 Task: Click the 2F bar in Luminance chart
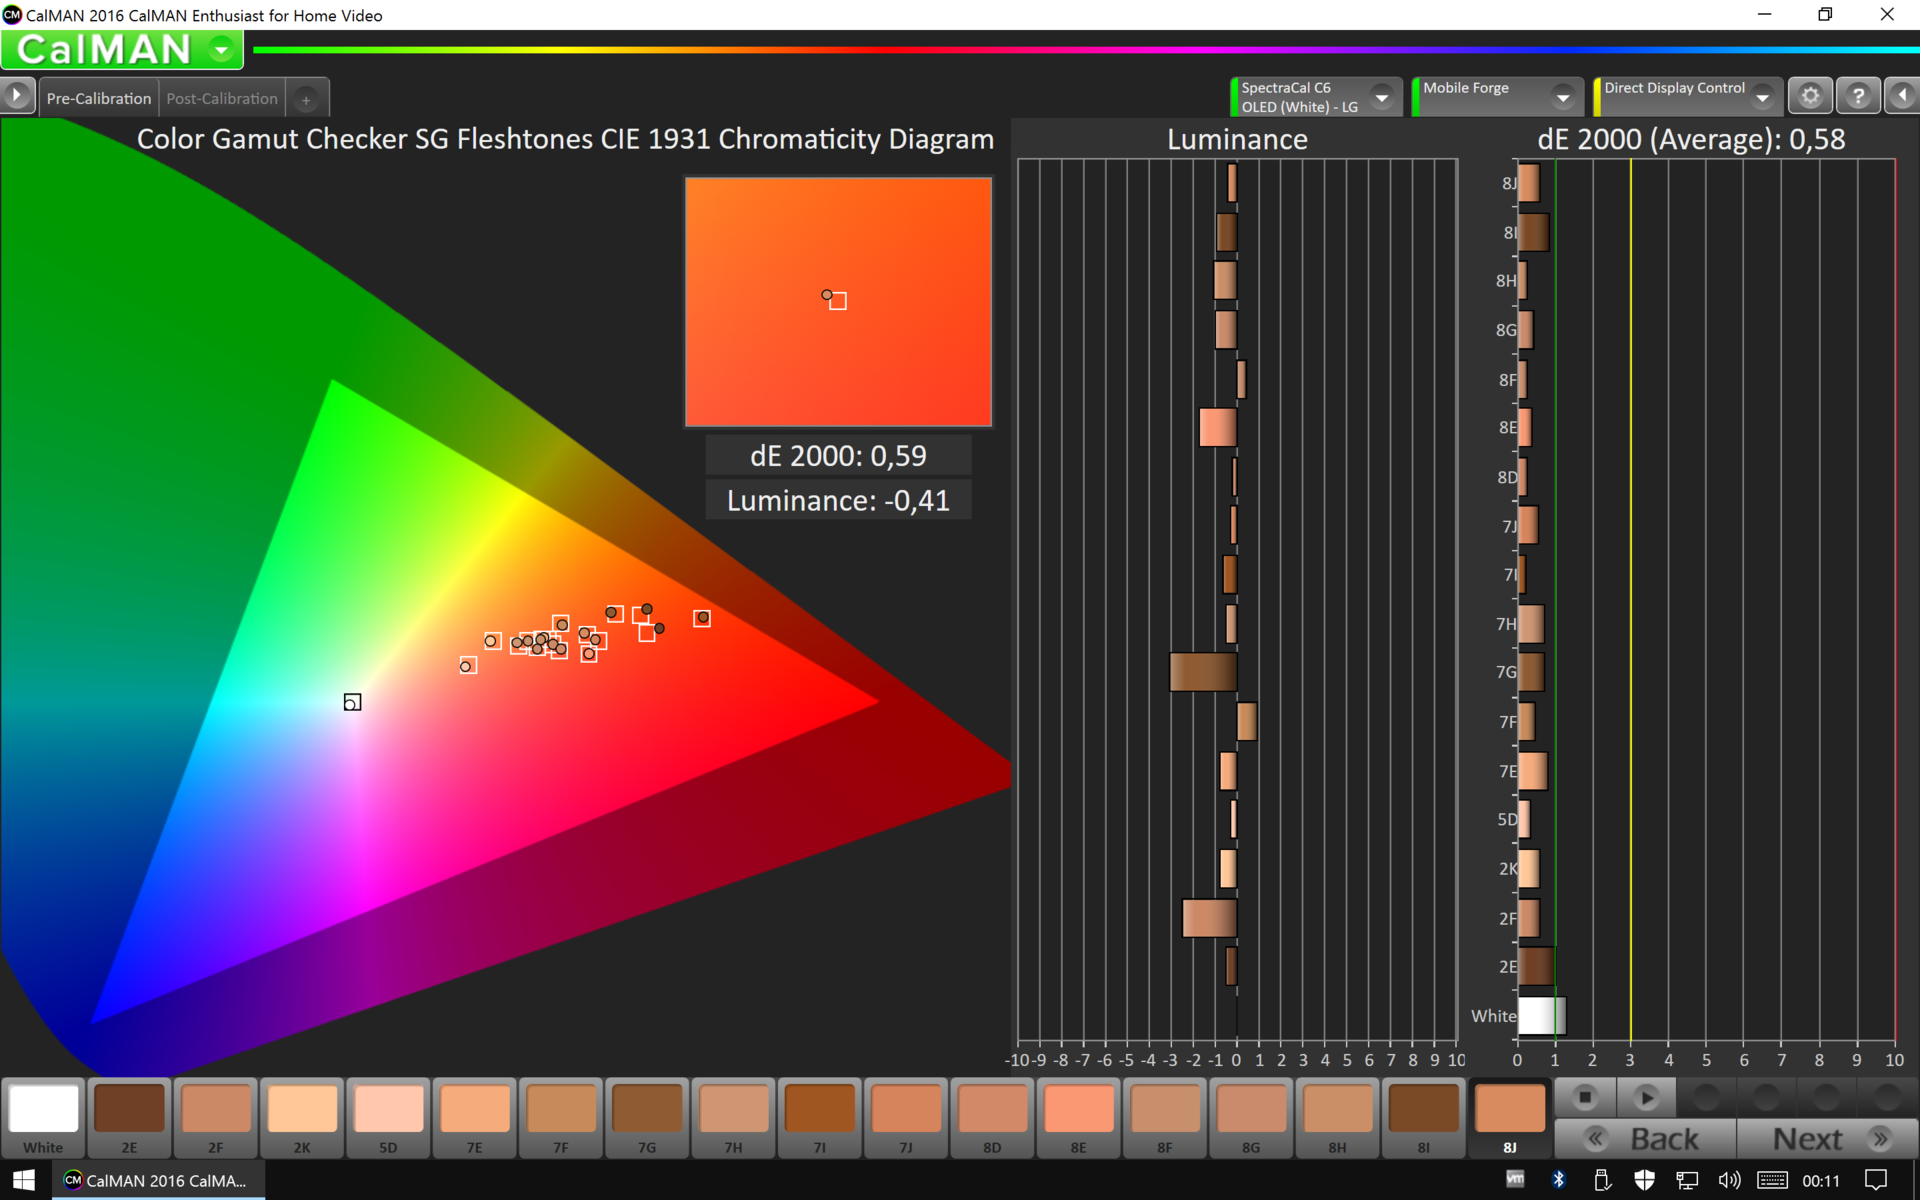click(x=1209, y=918)
